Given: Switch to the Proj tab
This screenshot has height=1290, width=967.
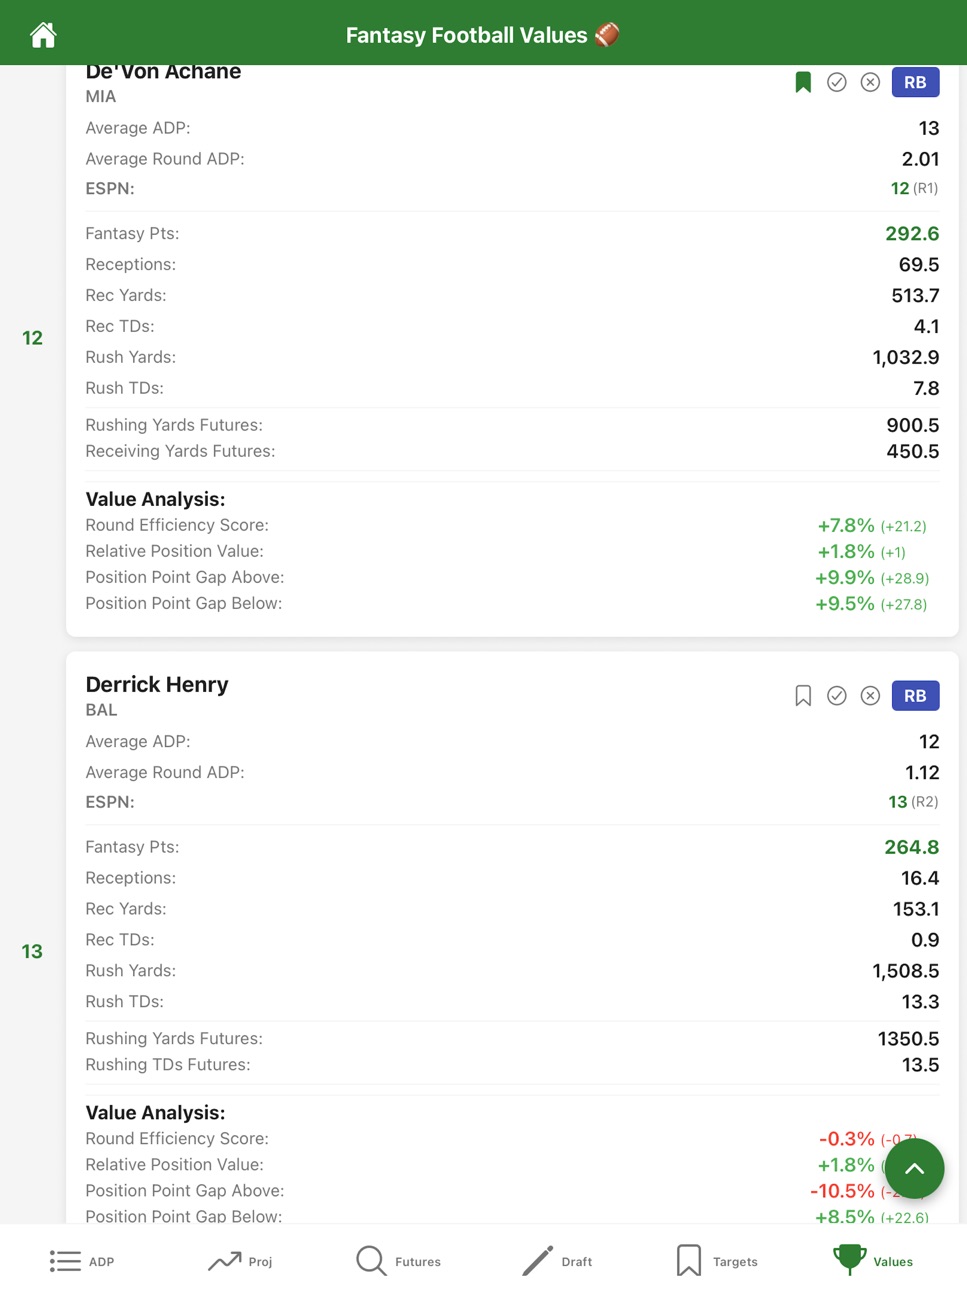Looking at the screenshot, I should point(240,1261).
